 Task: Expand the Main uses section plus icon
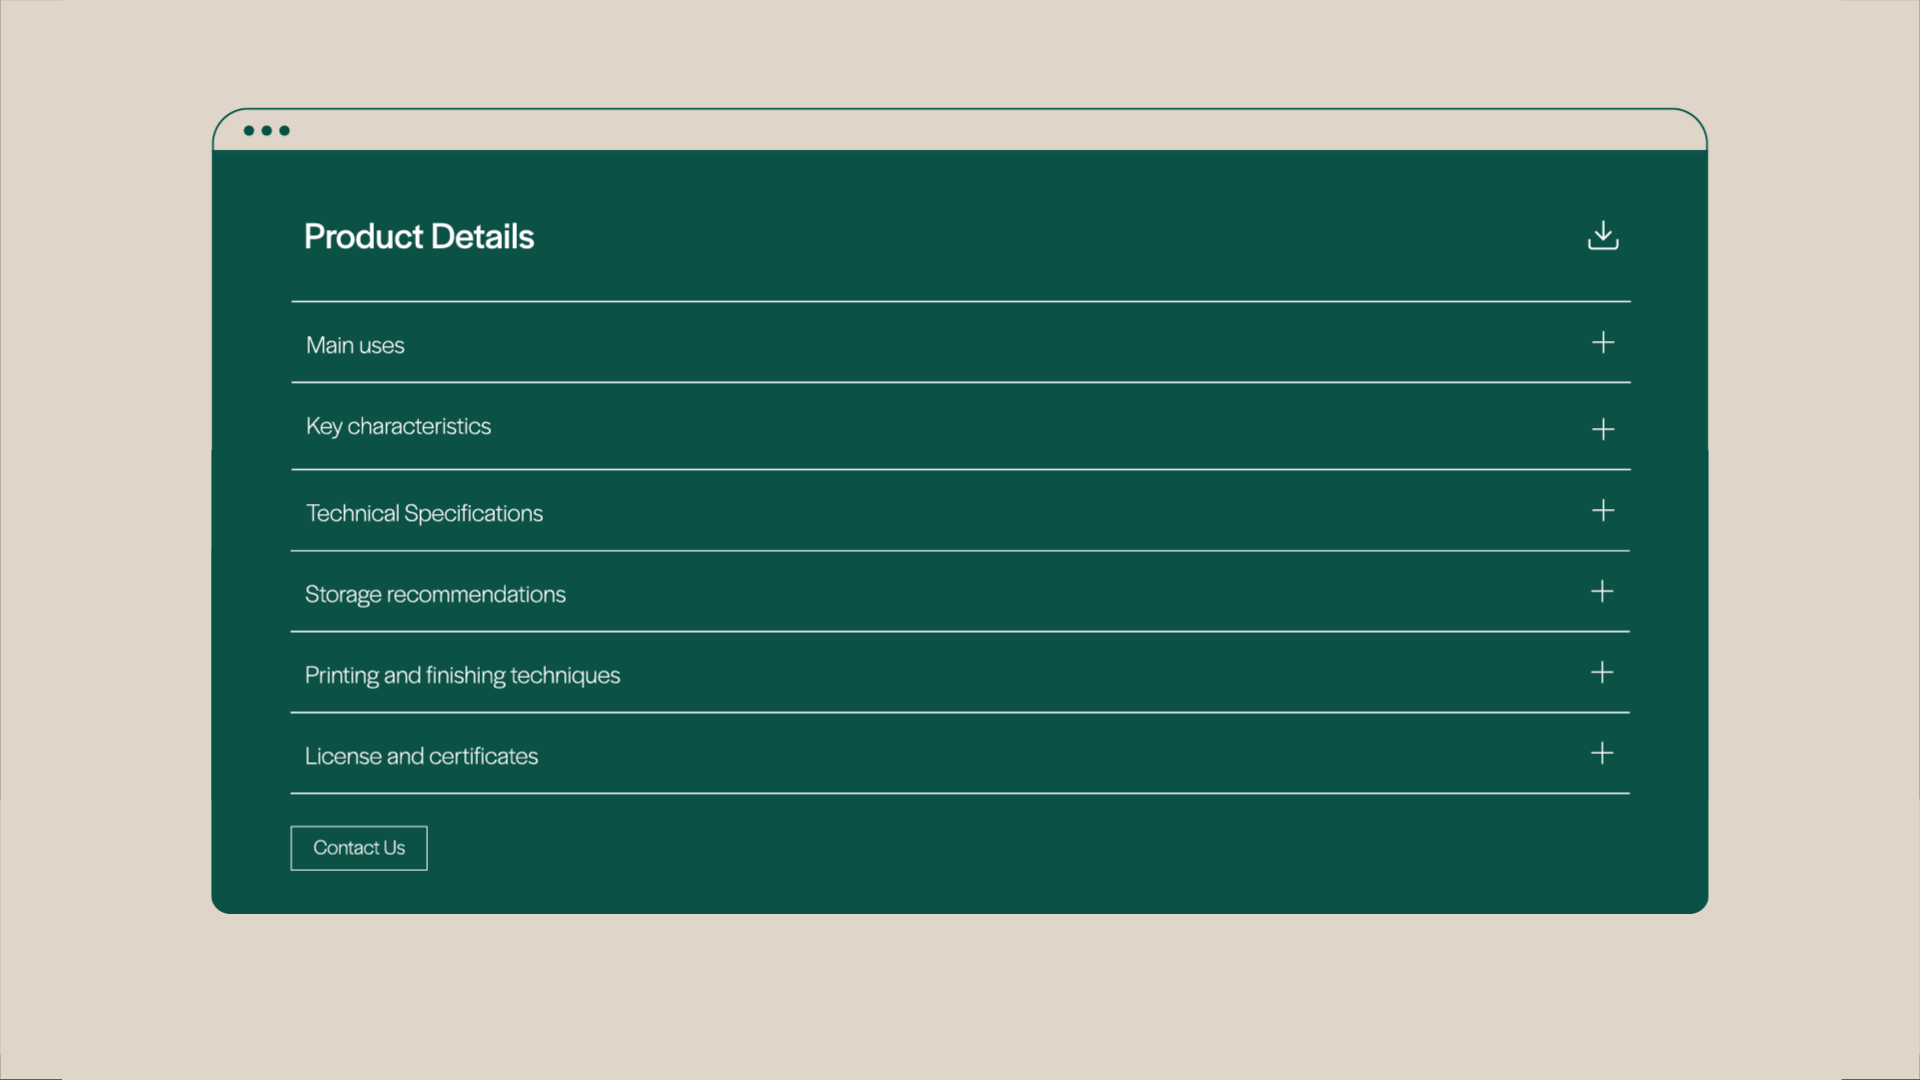click(x=1603, y=343)
